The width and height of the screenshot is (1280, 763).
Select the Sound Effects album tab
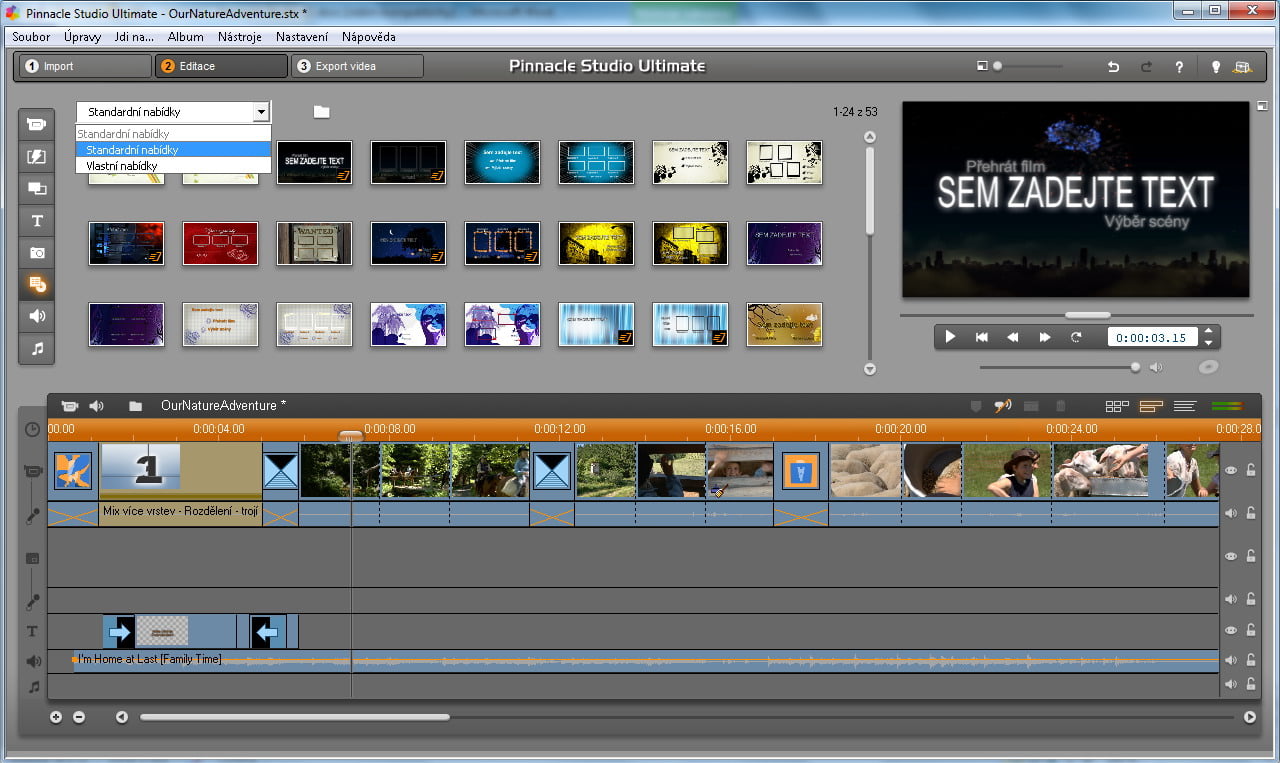[37, 317]
